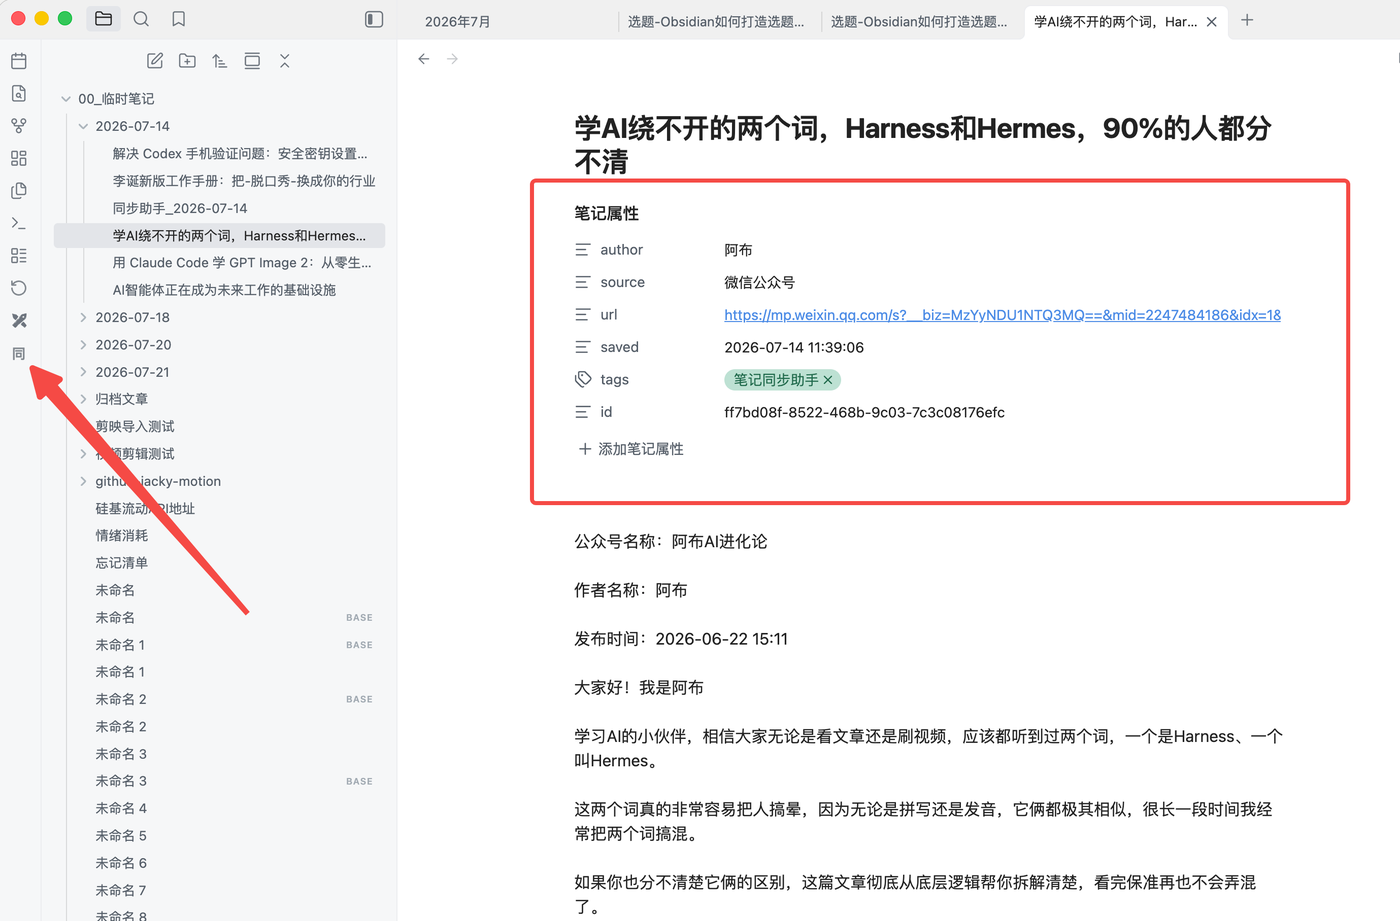Click 添加笔记属性 to add a property
The image size is (1400, 921).
631,449
